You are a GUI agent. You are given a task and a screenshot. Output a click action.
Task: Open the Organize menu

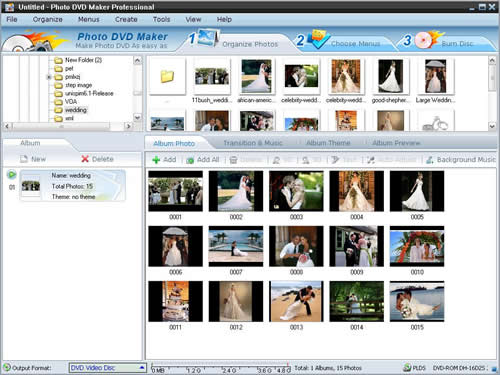click(x=47, y=19)
